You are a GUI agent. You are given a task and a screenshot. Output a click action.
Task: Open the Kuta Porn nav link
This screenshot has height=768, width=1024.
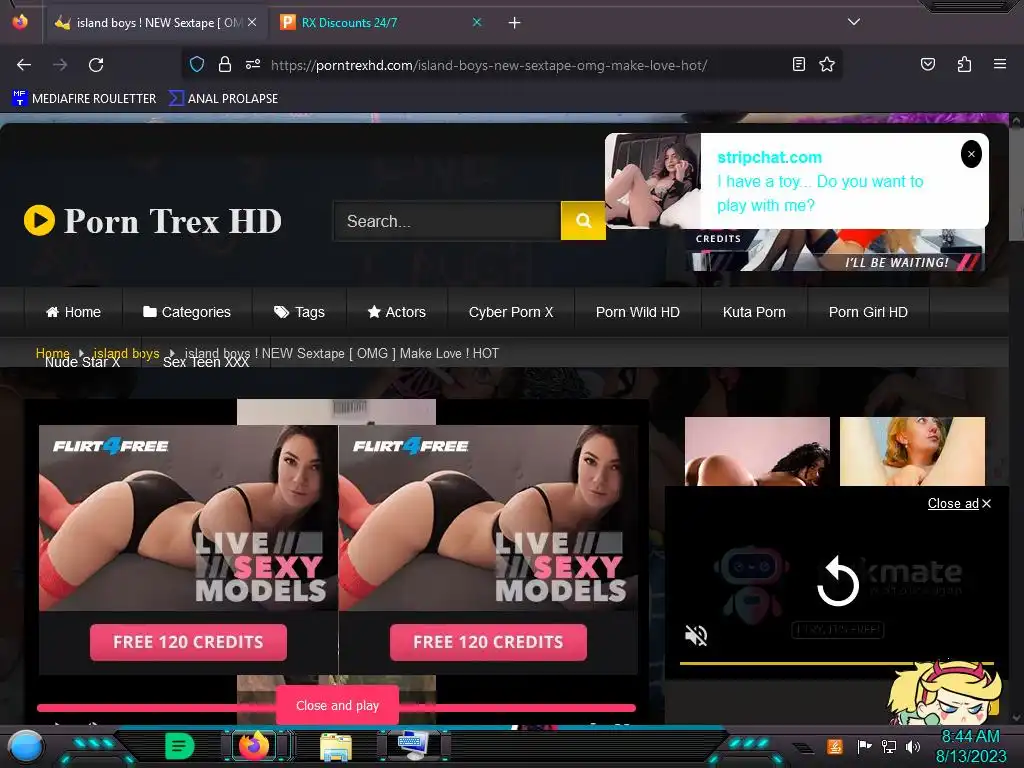(754, 312)
